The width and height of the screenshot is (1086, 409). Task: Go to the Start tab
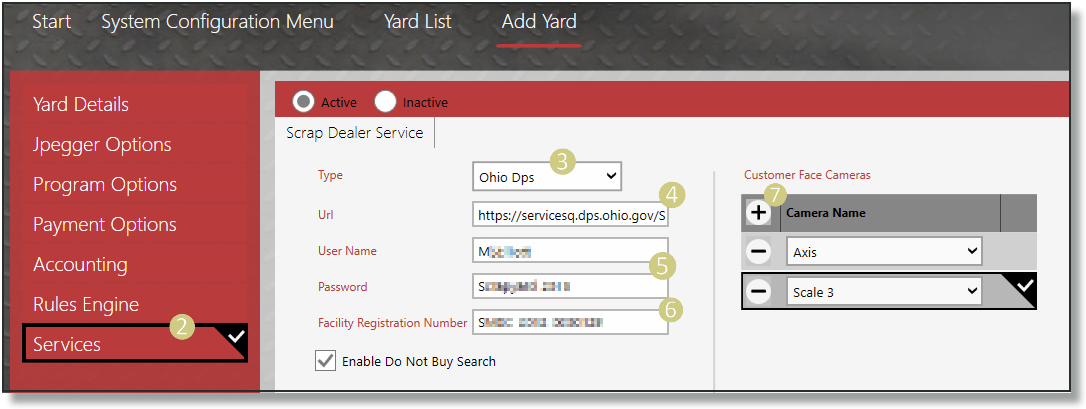click(x=51, y=21)
